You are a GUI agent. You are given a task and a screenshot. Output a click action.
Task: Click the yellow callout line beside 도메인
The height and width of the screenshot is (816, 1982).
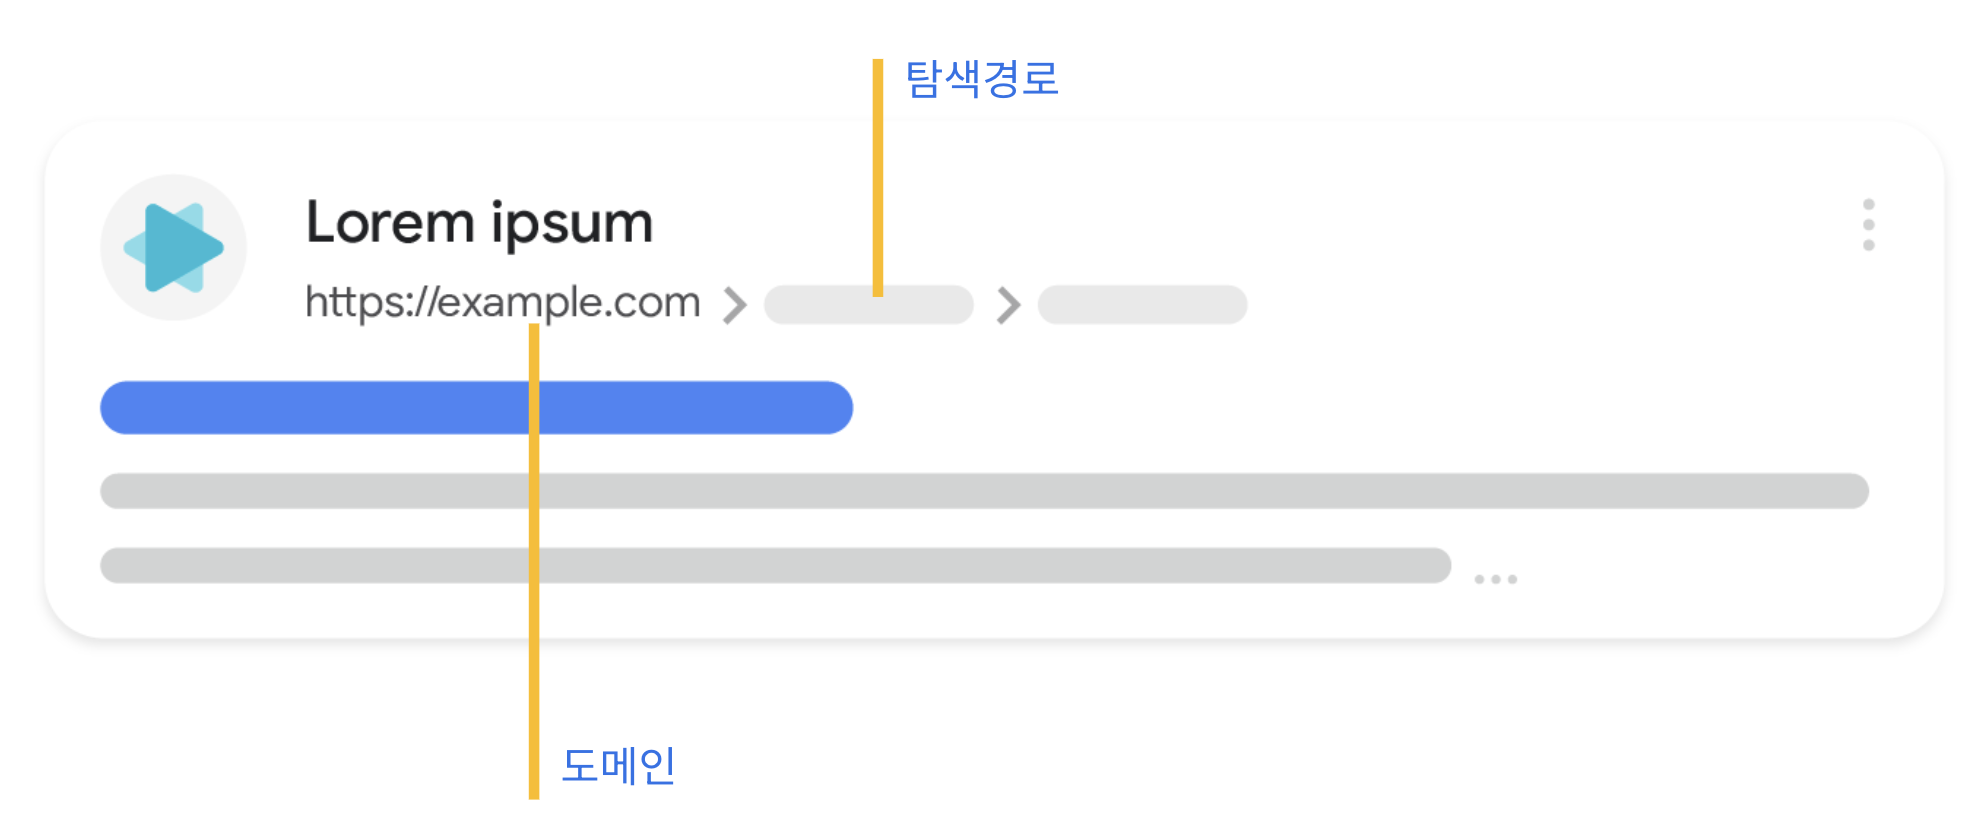point(534,562)
